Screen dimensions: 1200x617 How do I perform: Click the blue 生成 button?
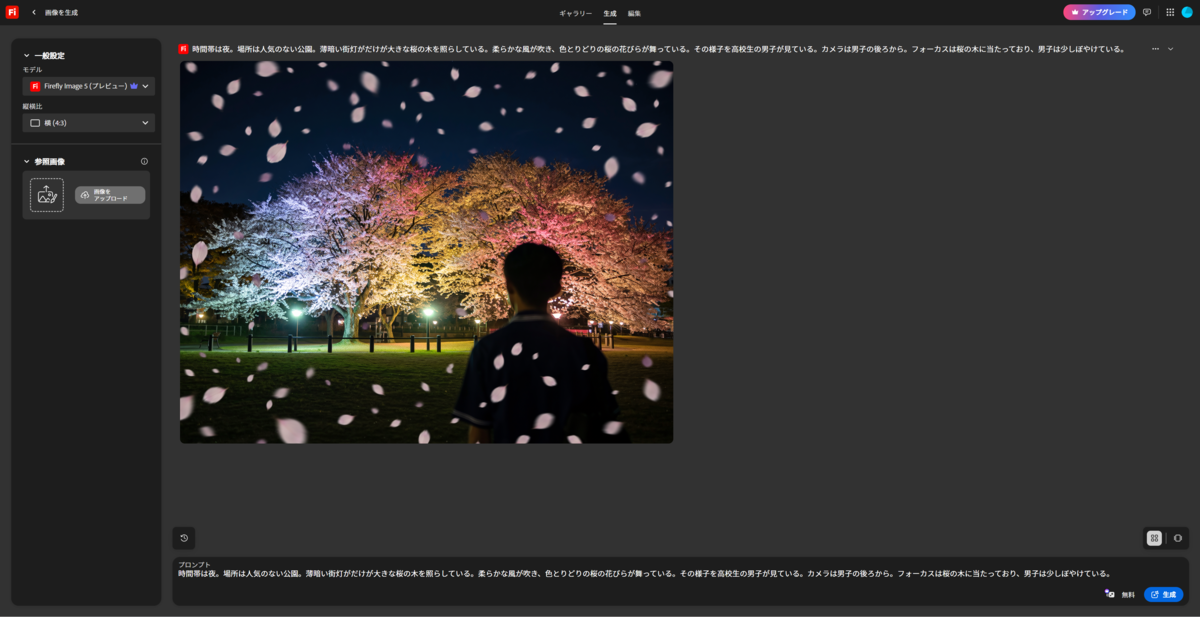point(1163,594)
